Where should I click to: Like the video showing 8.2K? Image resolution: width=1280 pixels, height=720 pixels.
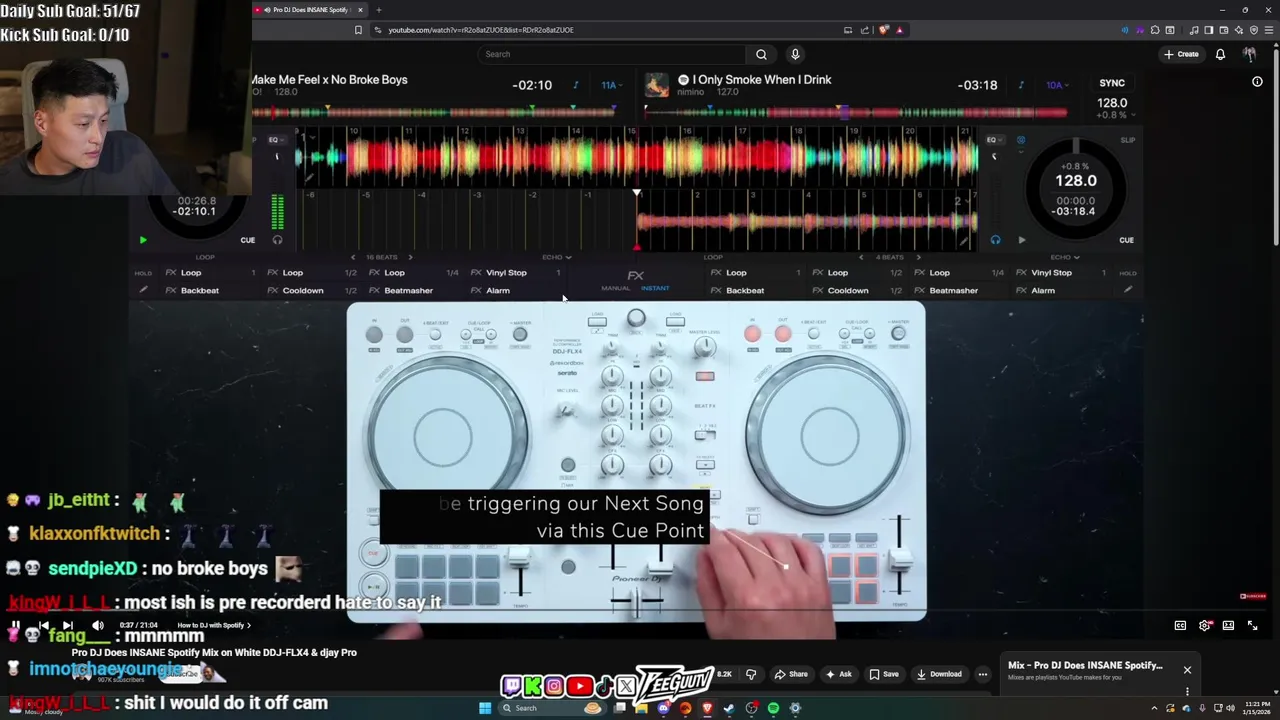(x=726, y=674)
